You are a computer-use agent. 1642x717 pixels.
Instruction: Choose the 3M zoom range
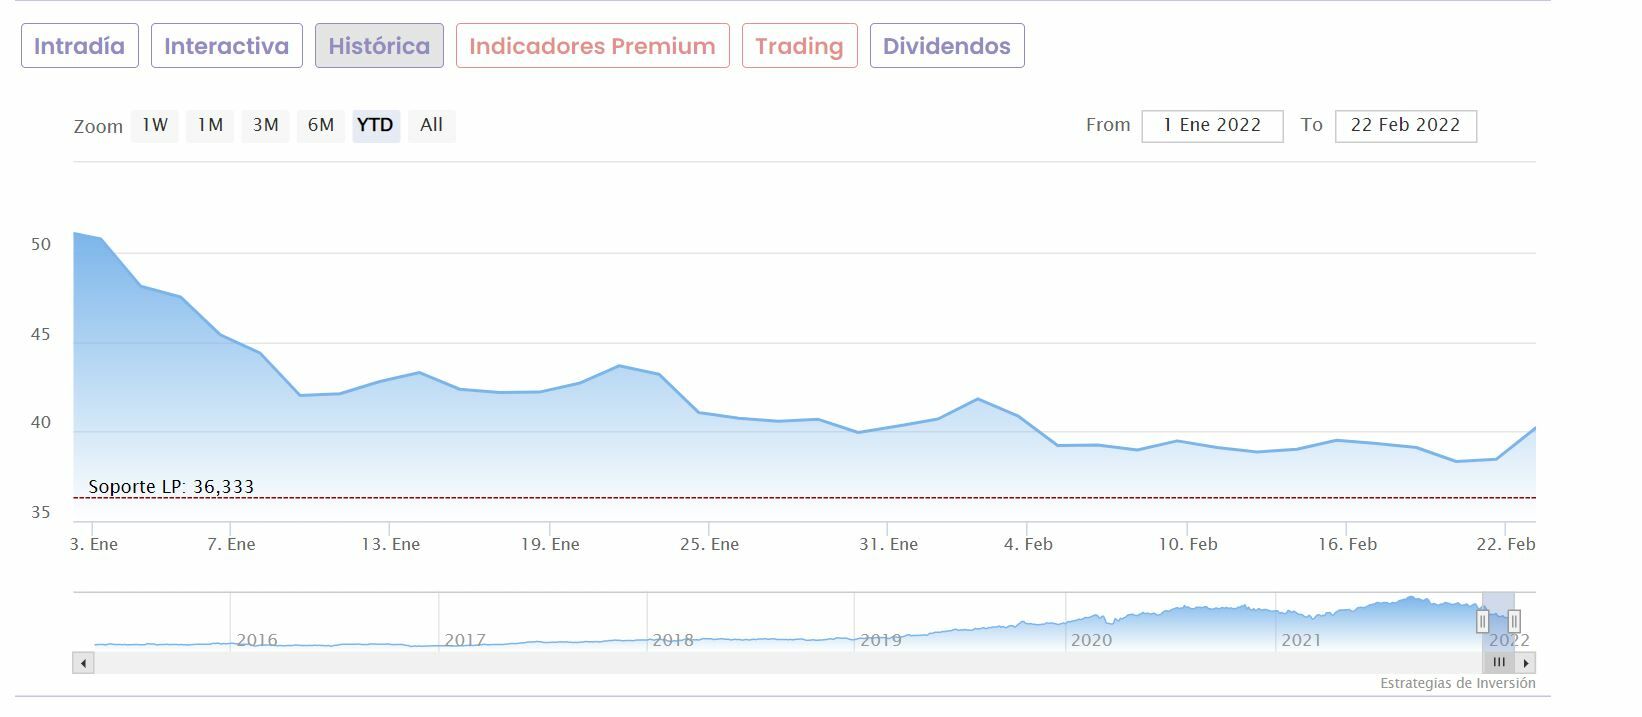[x=265, y=126]
